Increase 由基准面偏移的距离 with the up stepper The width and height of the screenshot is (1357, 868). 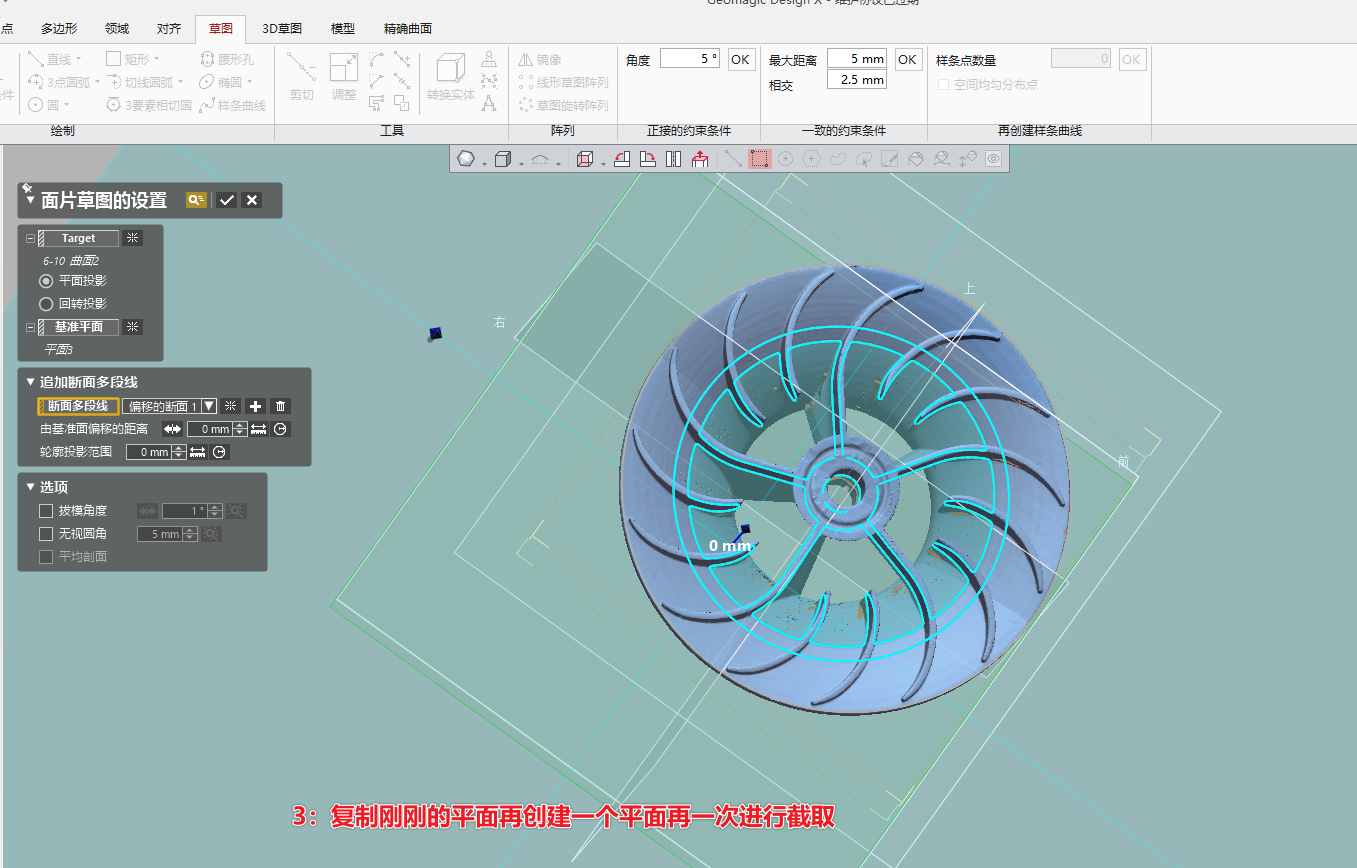point(238,424)
